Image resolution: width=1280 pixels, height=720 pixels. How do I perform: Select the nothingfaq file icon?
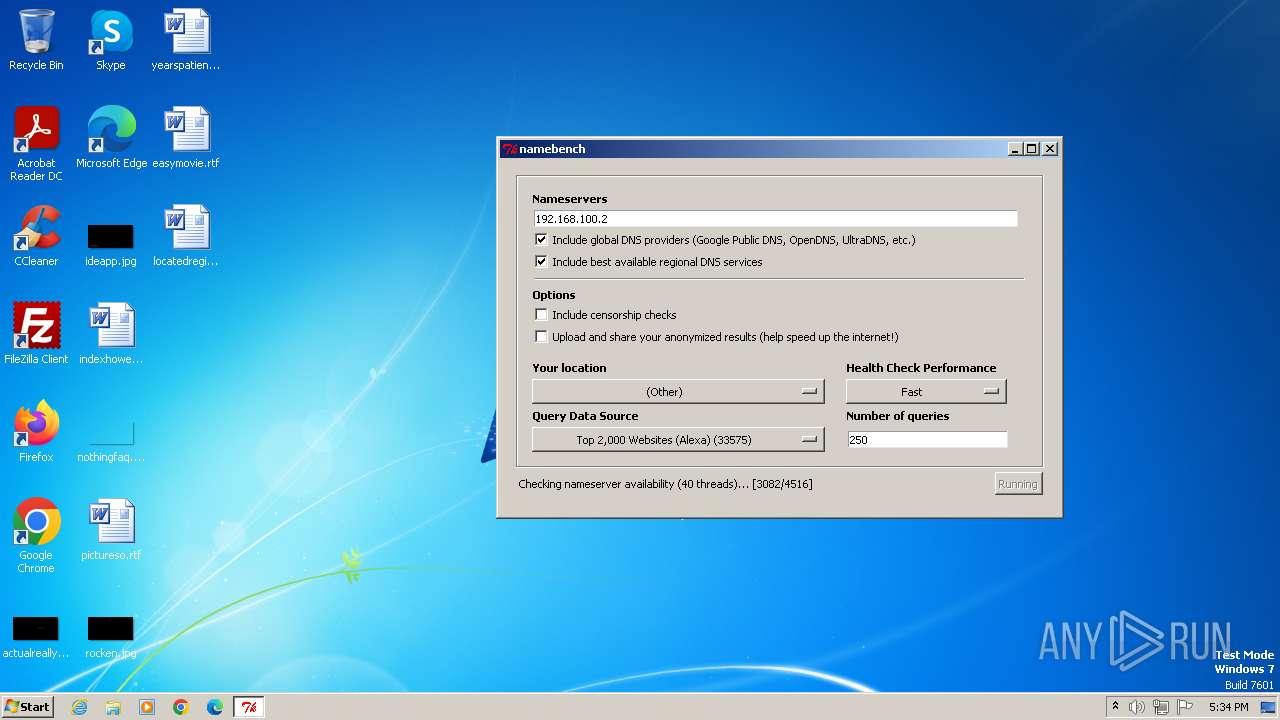click(110, 440)
